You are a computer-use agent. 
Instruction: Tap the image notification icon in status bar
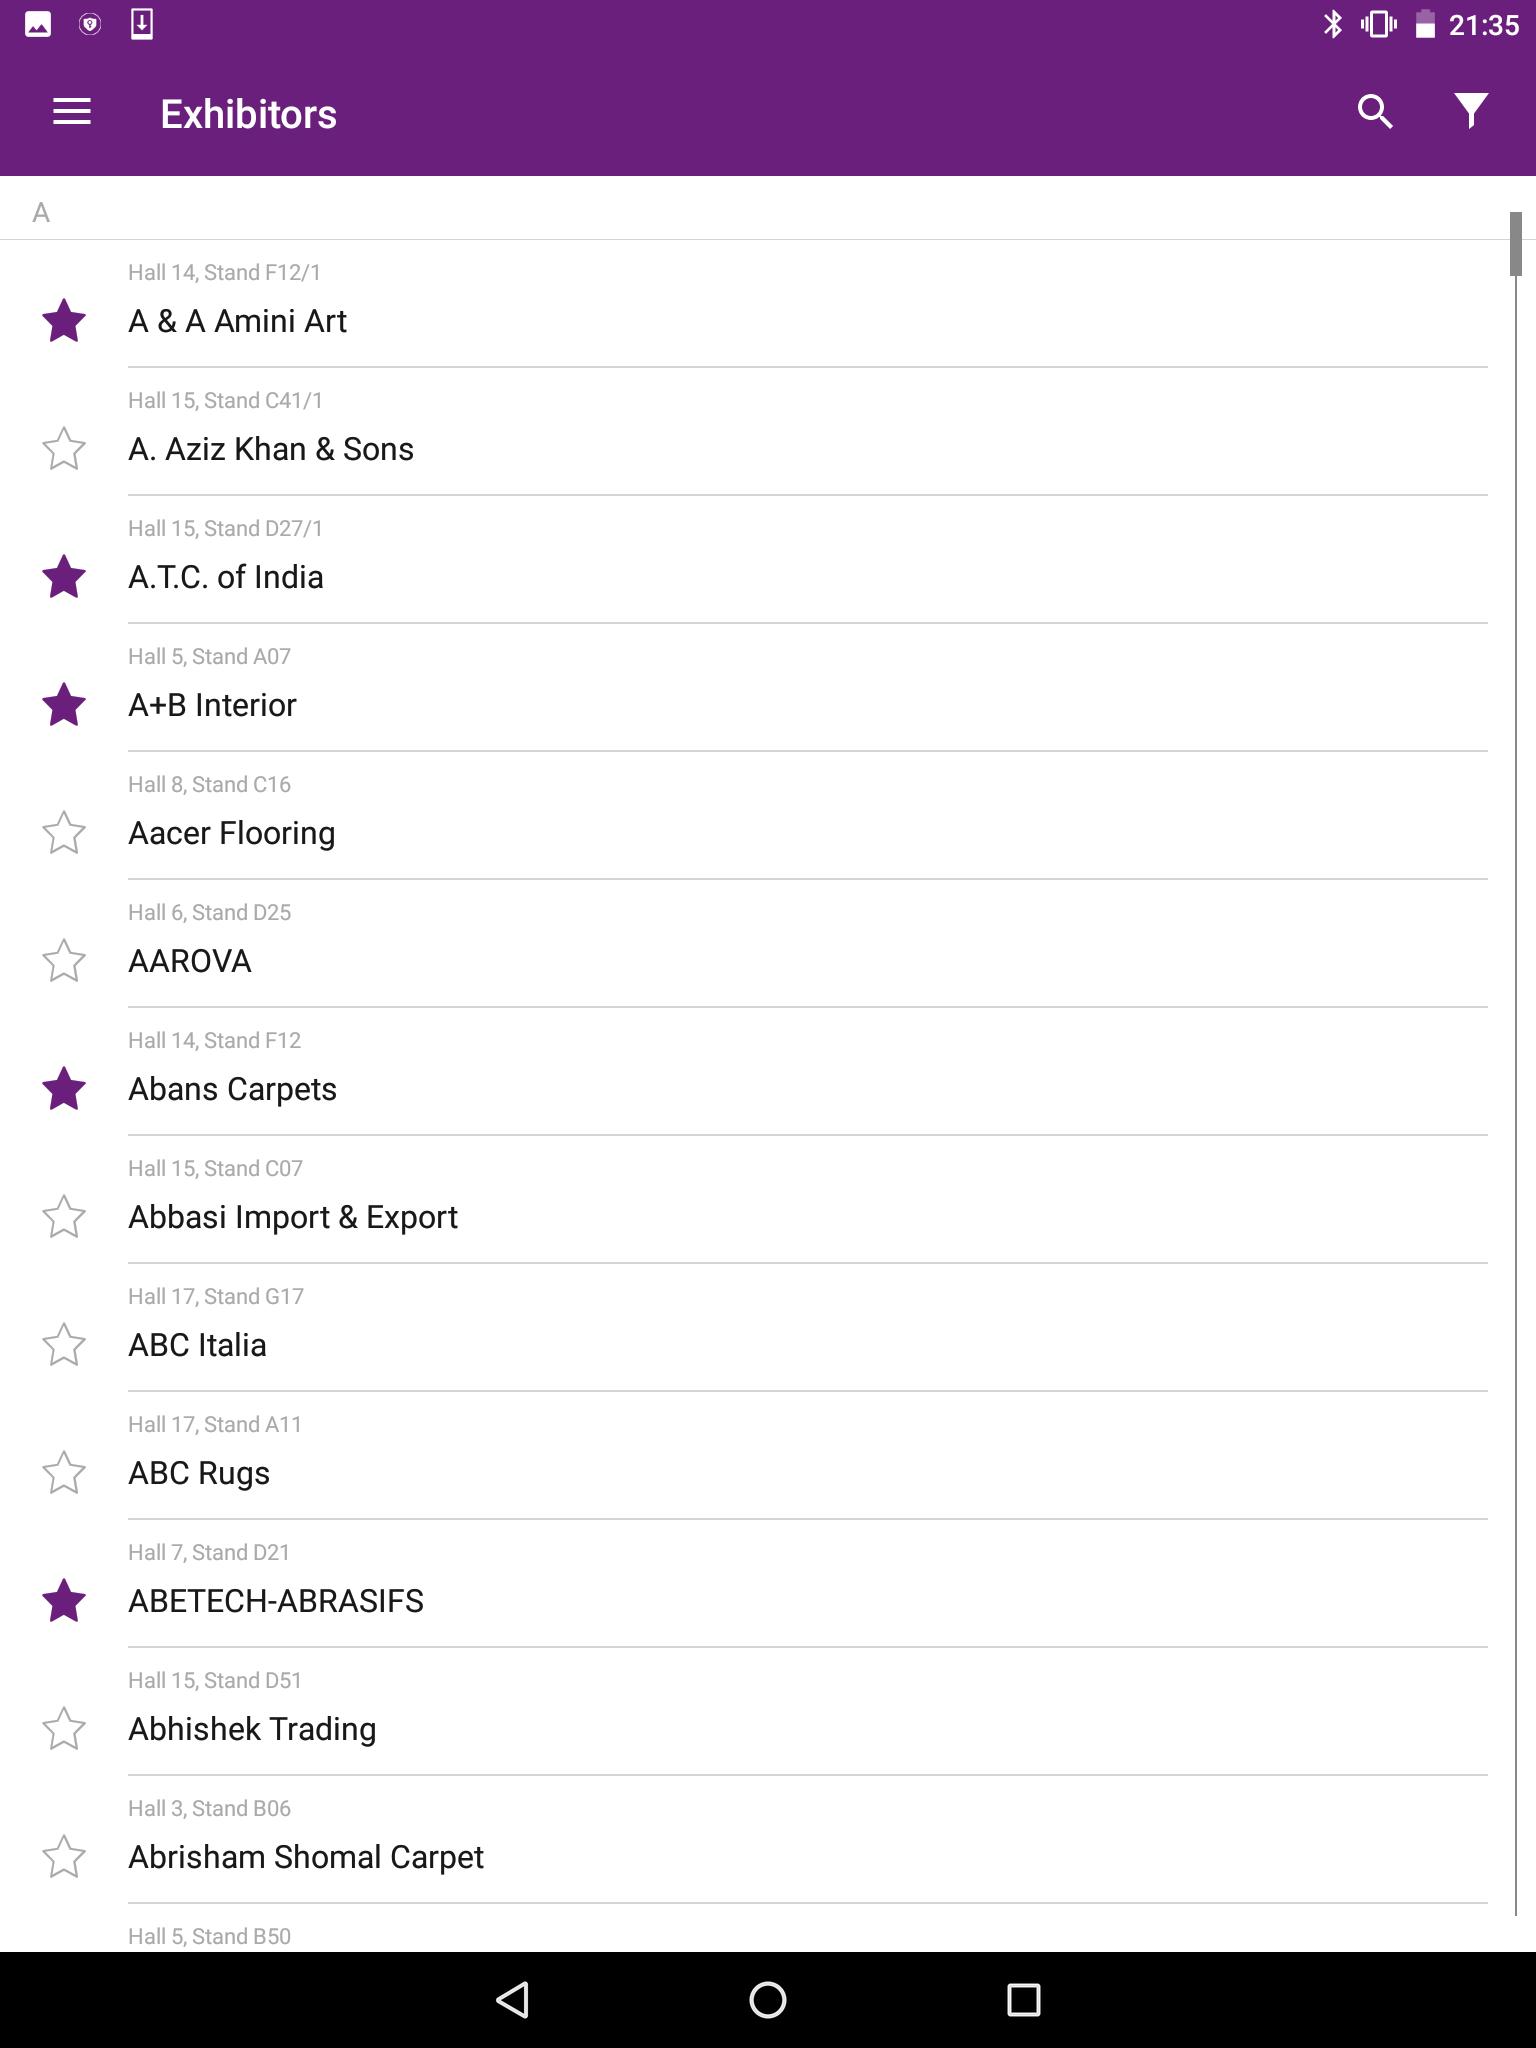coord(38,24)
